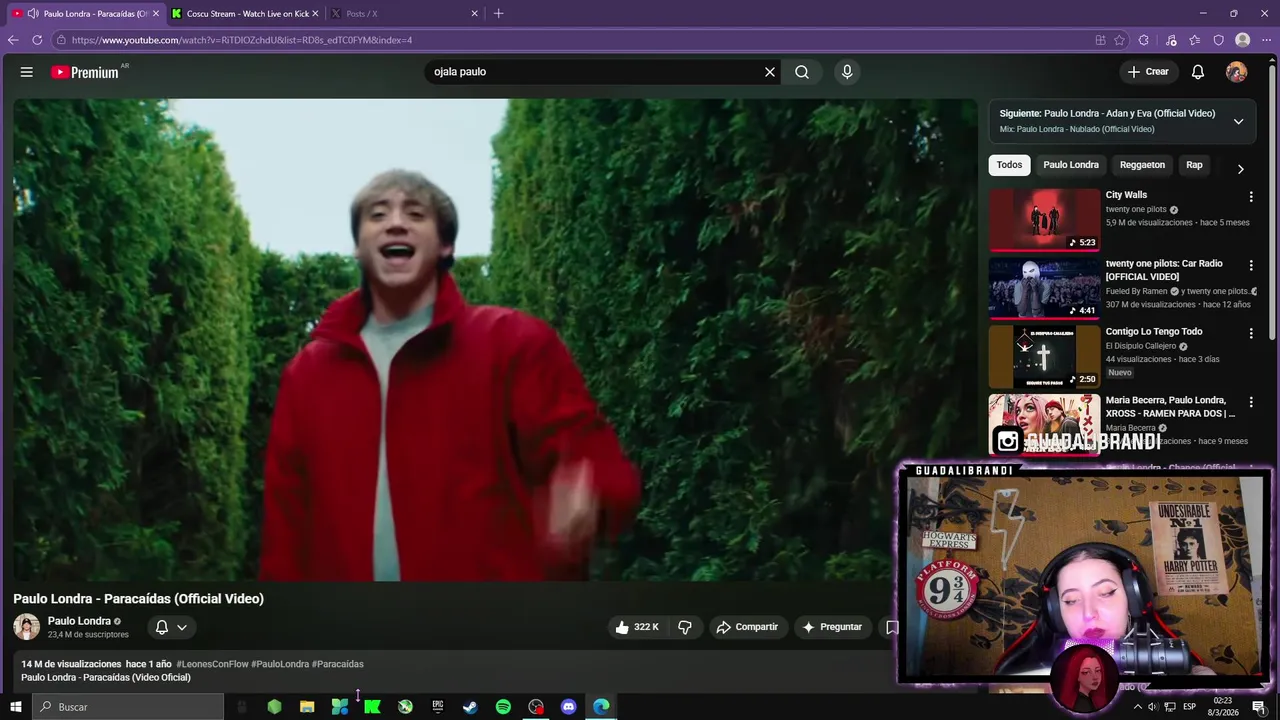Viewport: 1280px width, 720px height.
Task: Go back with browser back arrow
Action: click(x=13, y=40)
